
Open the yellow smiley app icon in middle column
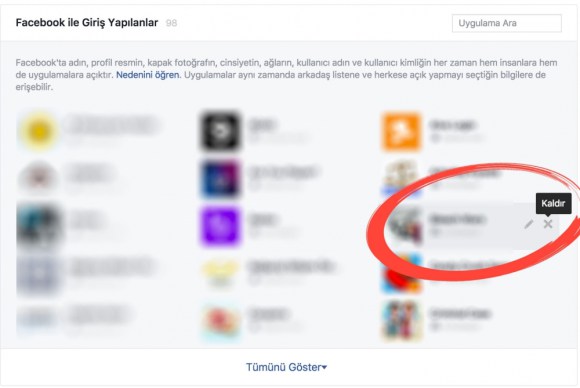pyautogui.click(x=221, y=274)
